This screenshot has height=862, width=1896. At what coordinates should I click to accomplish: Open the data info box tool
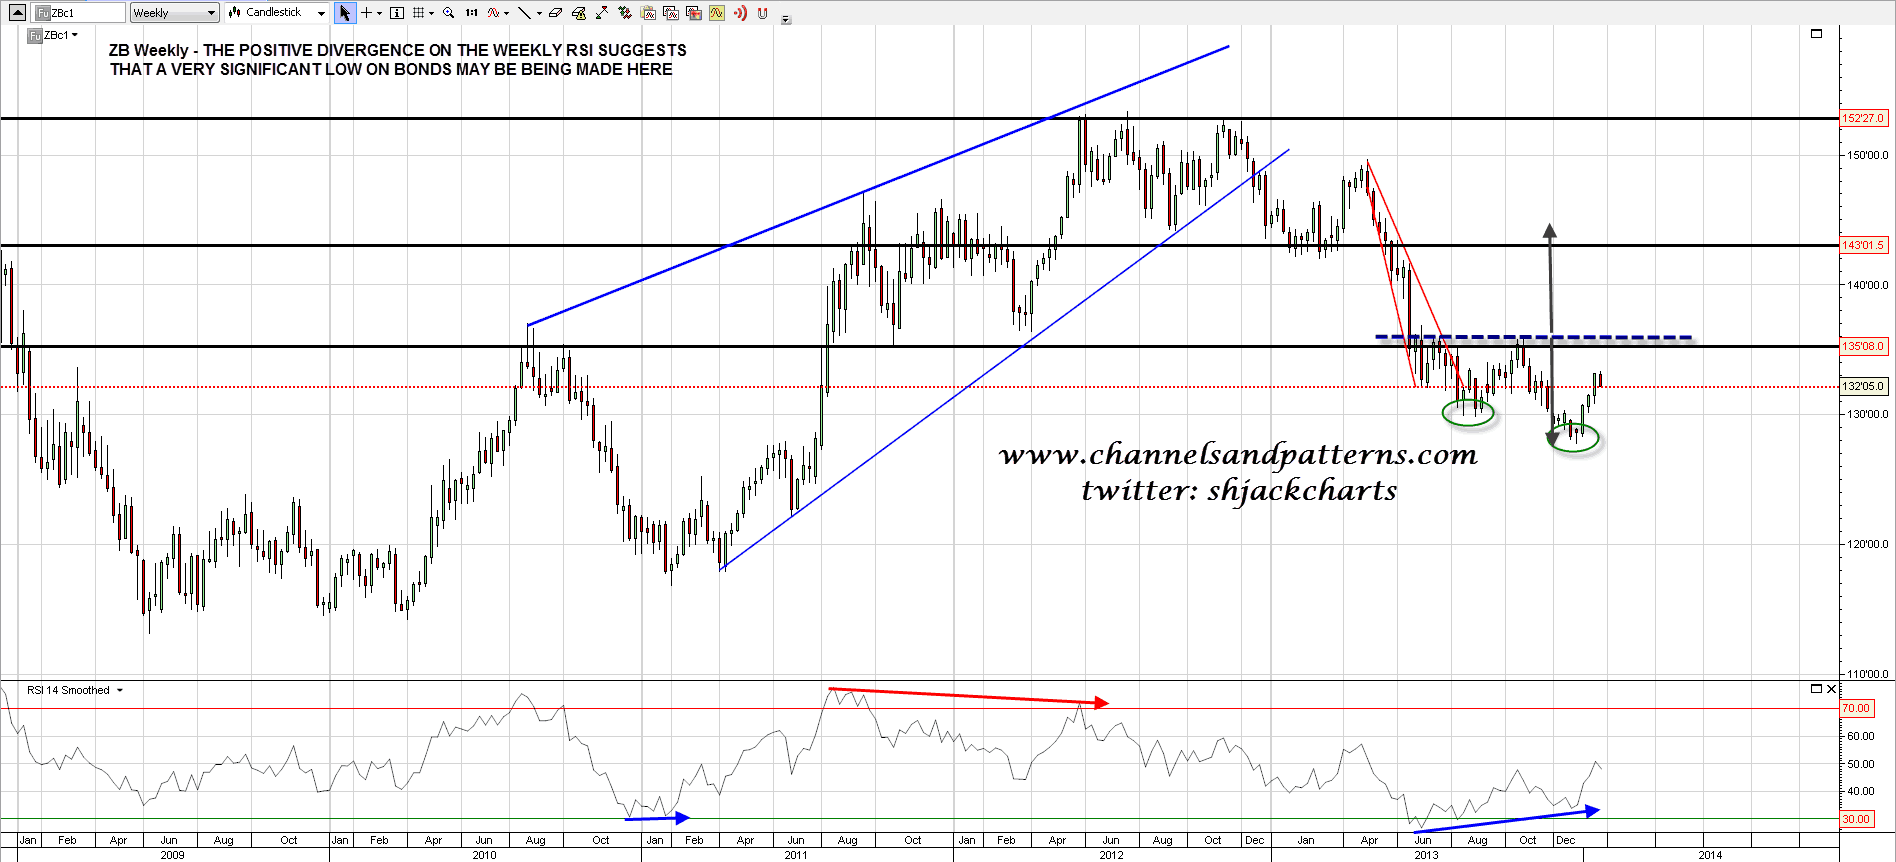[x=397, y=13]
